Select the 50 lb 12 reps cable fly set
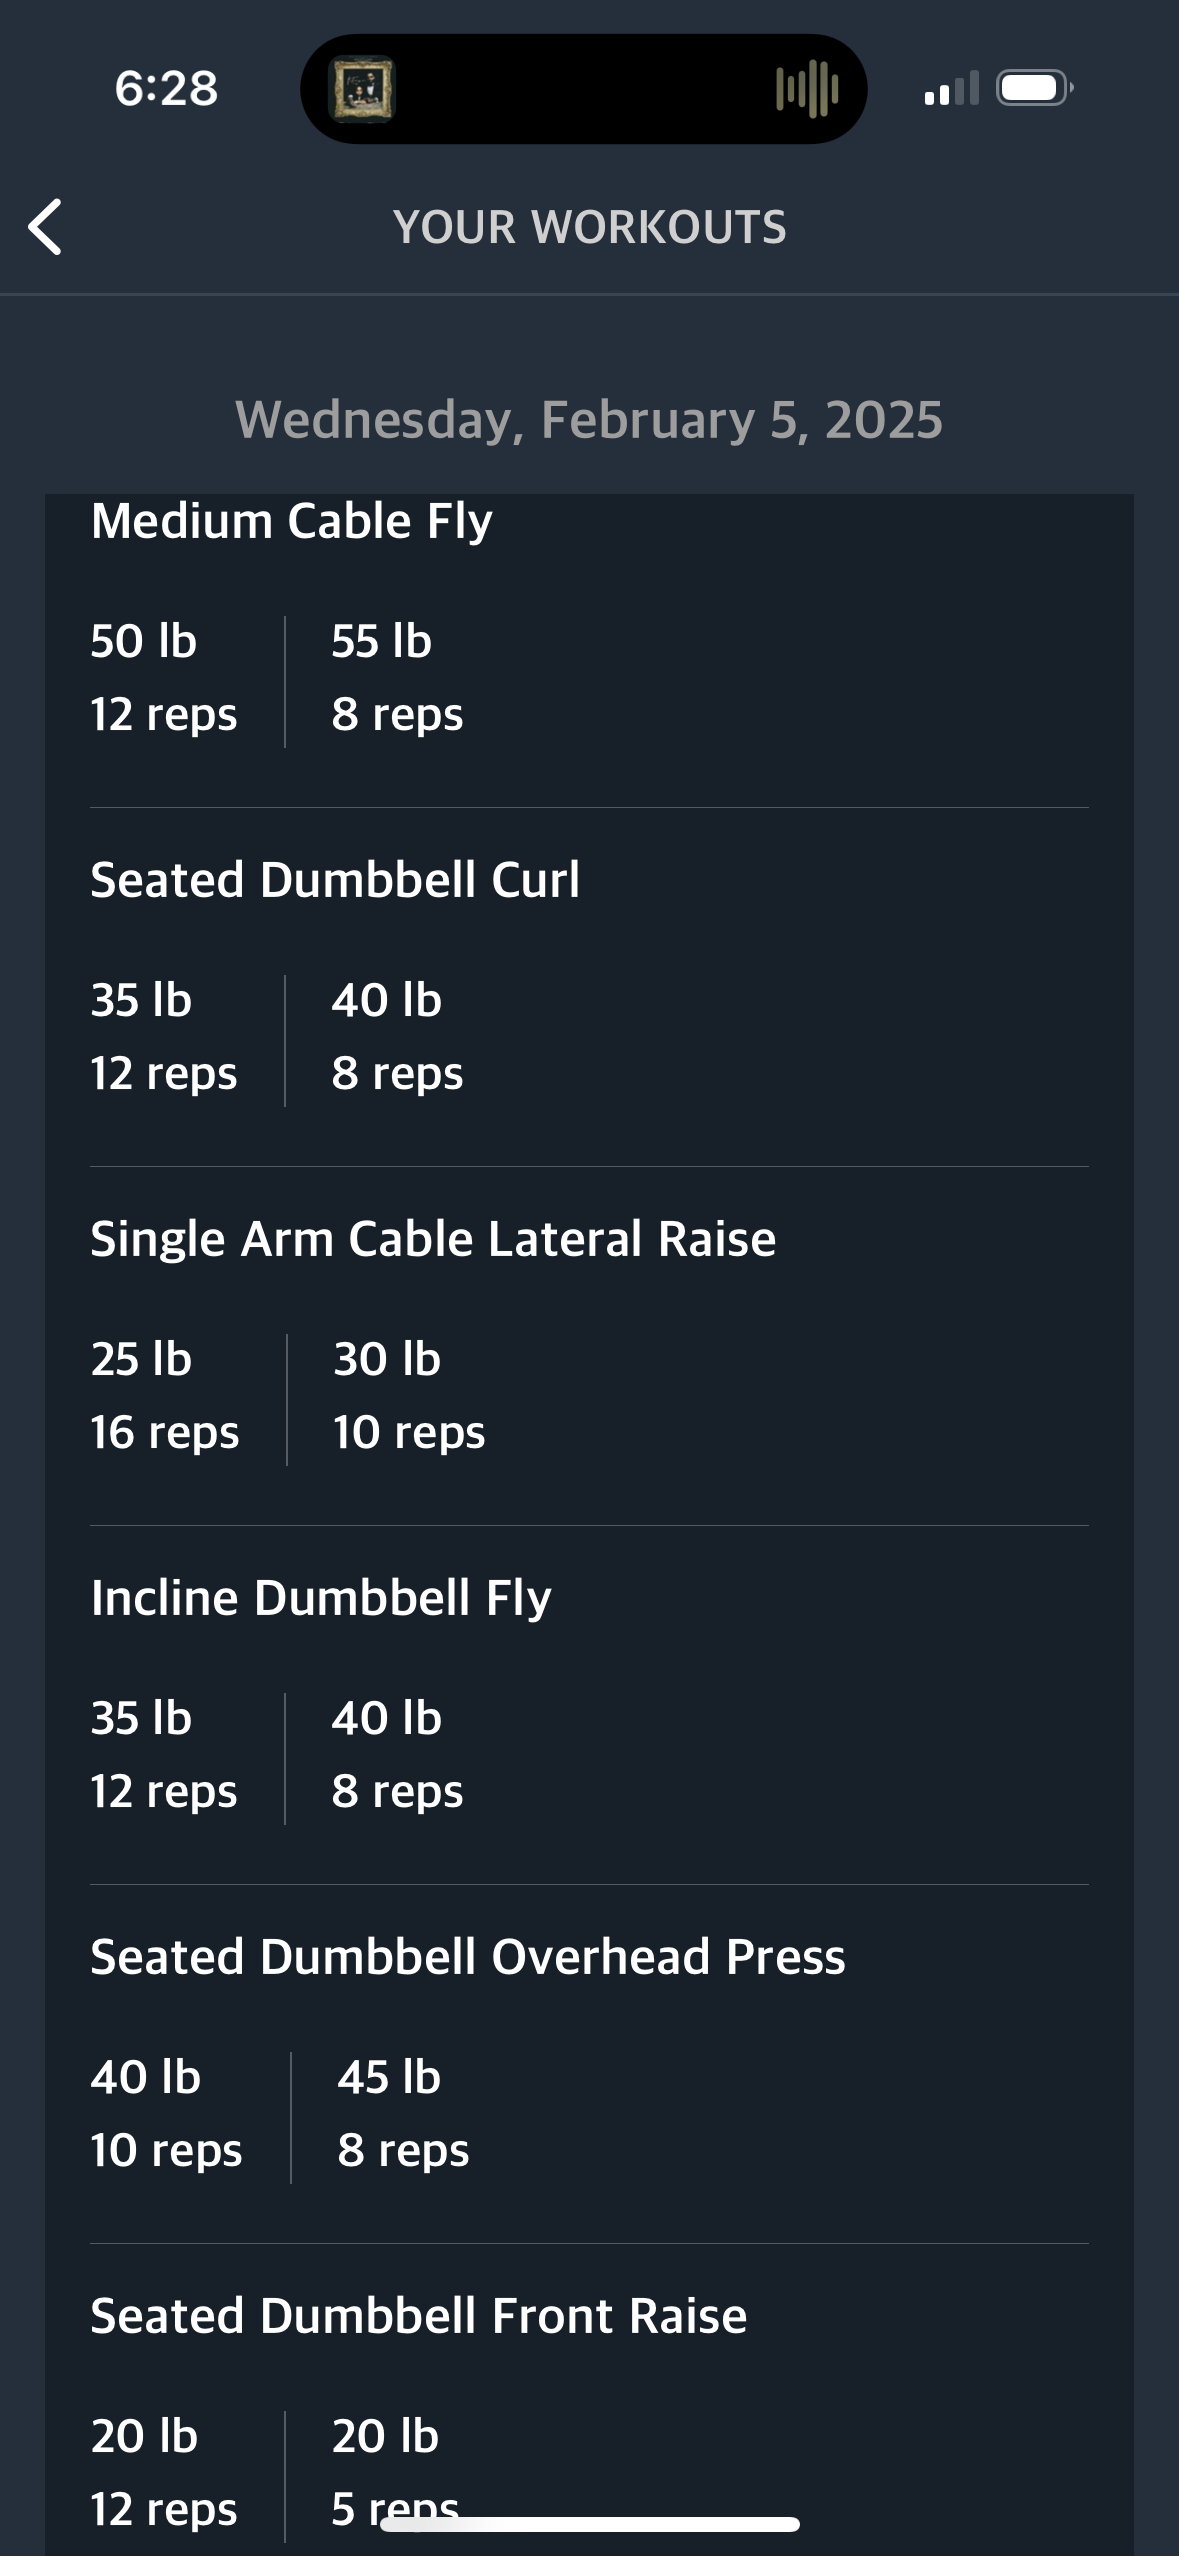The image size is (1179, 2556). 164,678
